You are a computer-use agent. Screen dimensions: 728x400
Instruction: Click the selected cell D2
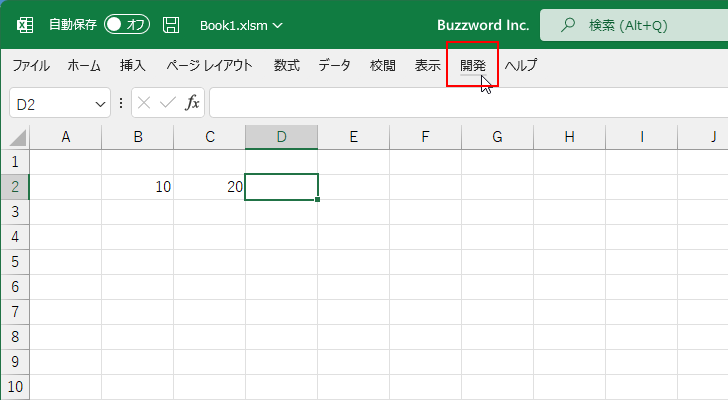pos(281,187)
